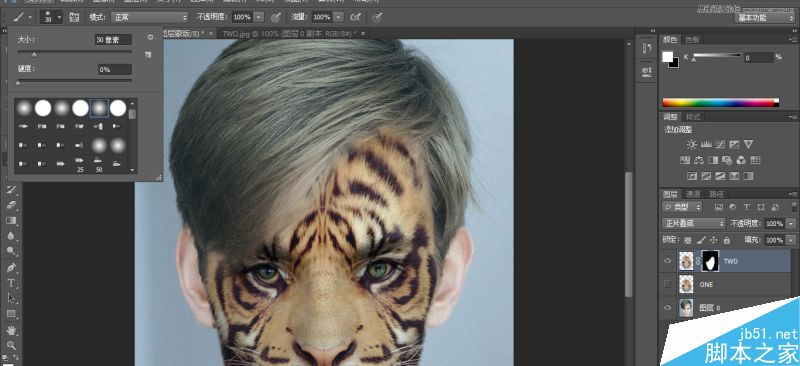This screenshot has width=800, height=366.
Task: Click the opacity 100% field in options bar
Action: pos(242,17)
